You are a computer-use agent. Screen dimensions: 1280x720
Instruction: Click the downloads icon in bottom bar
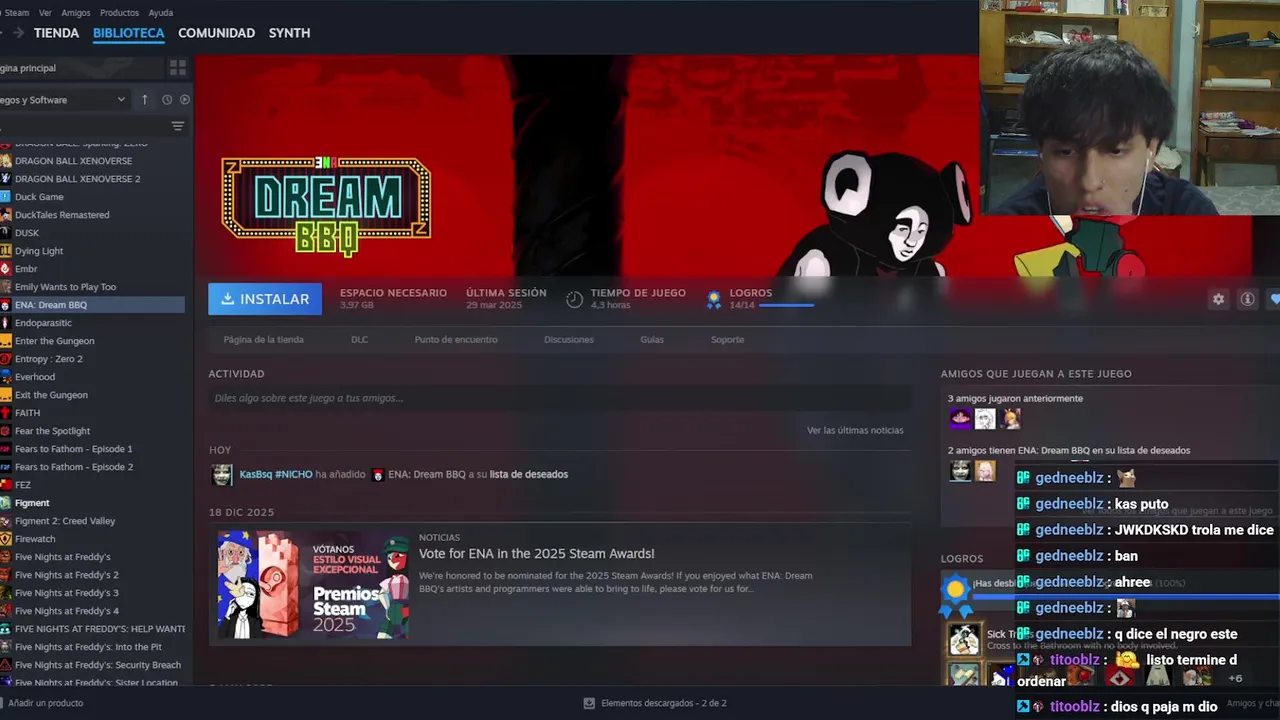[x=589, y=703]
